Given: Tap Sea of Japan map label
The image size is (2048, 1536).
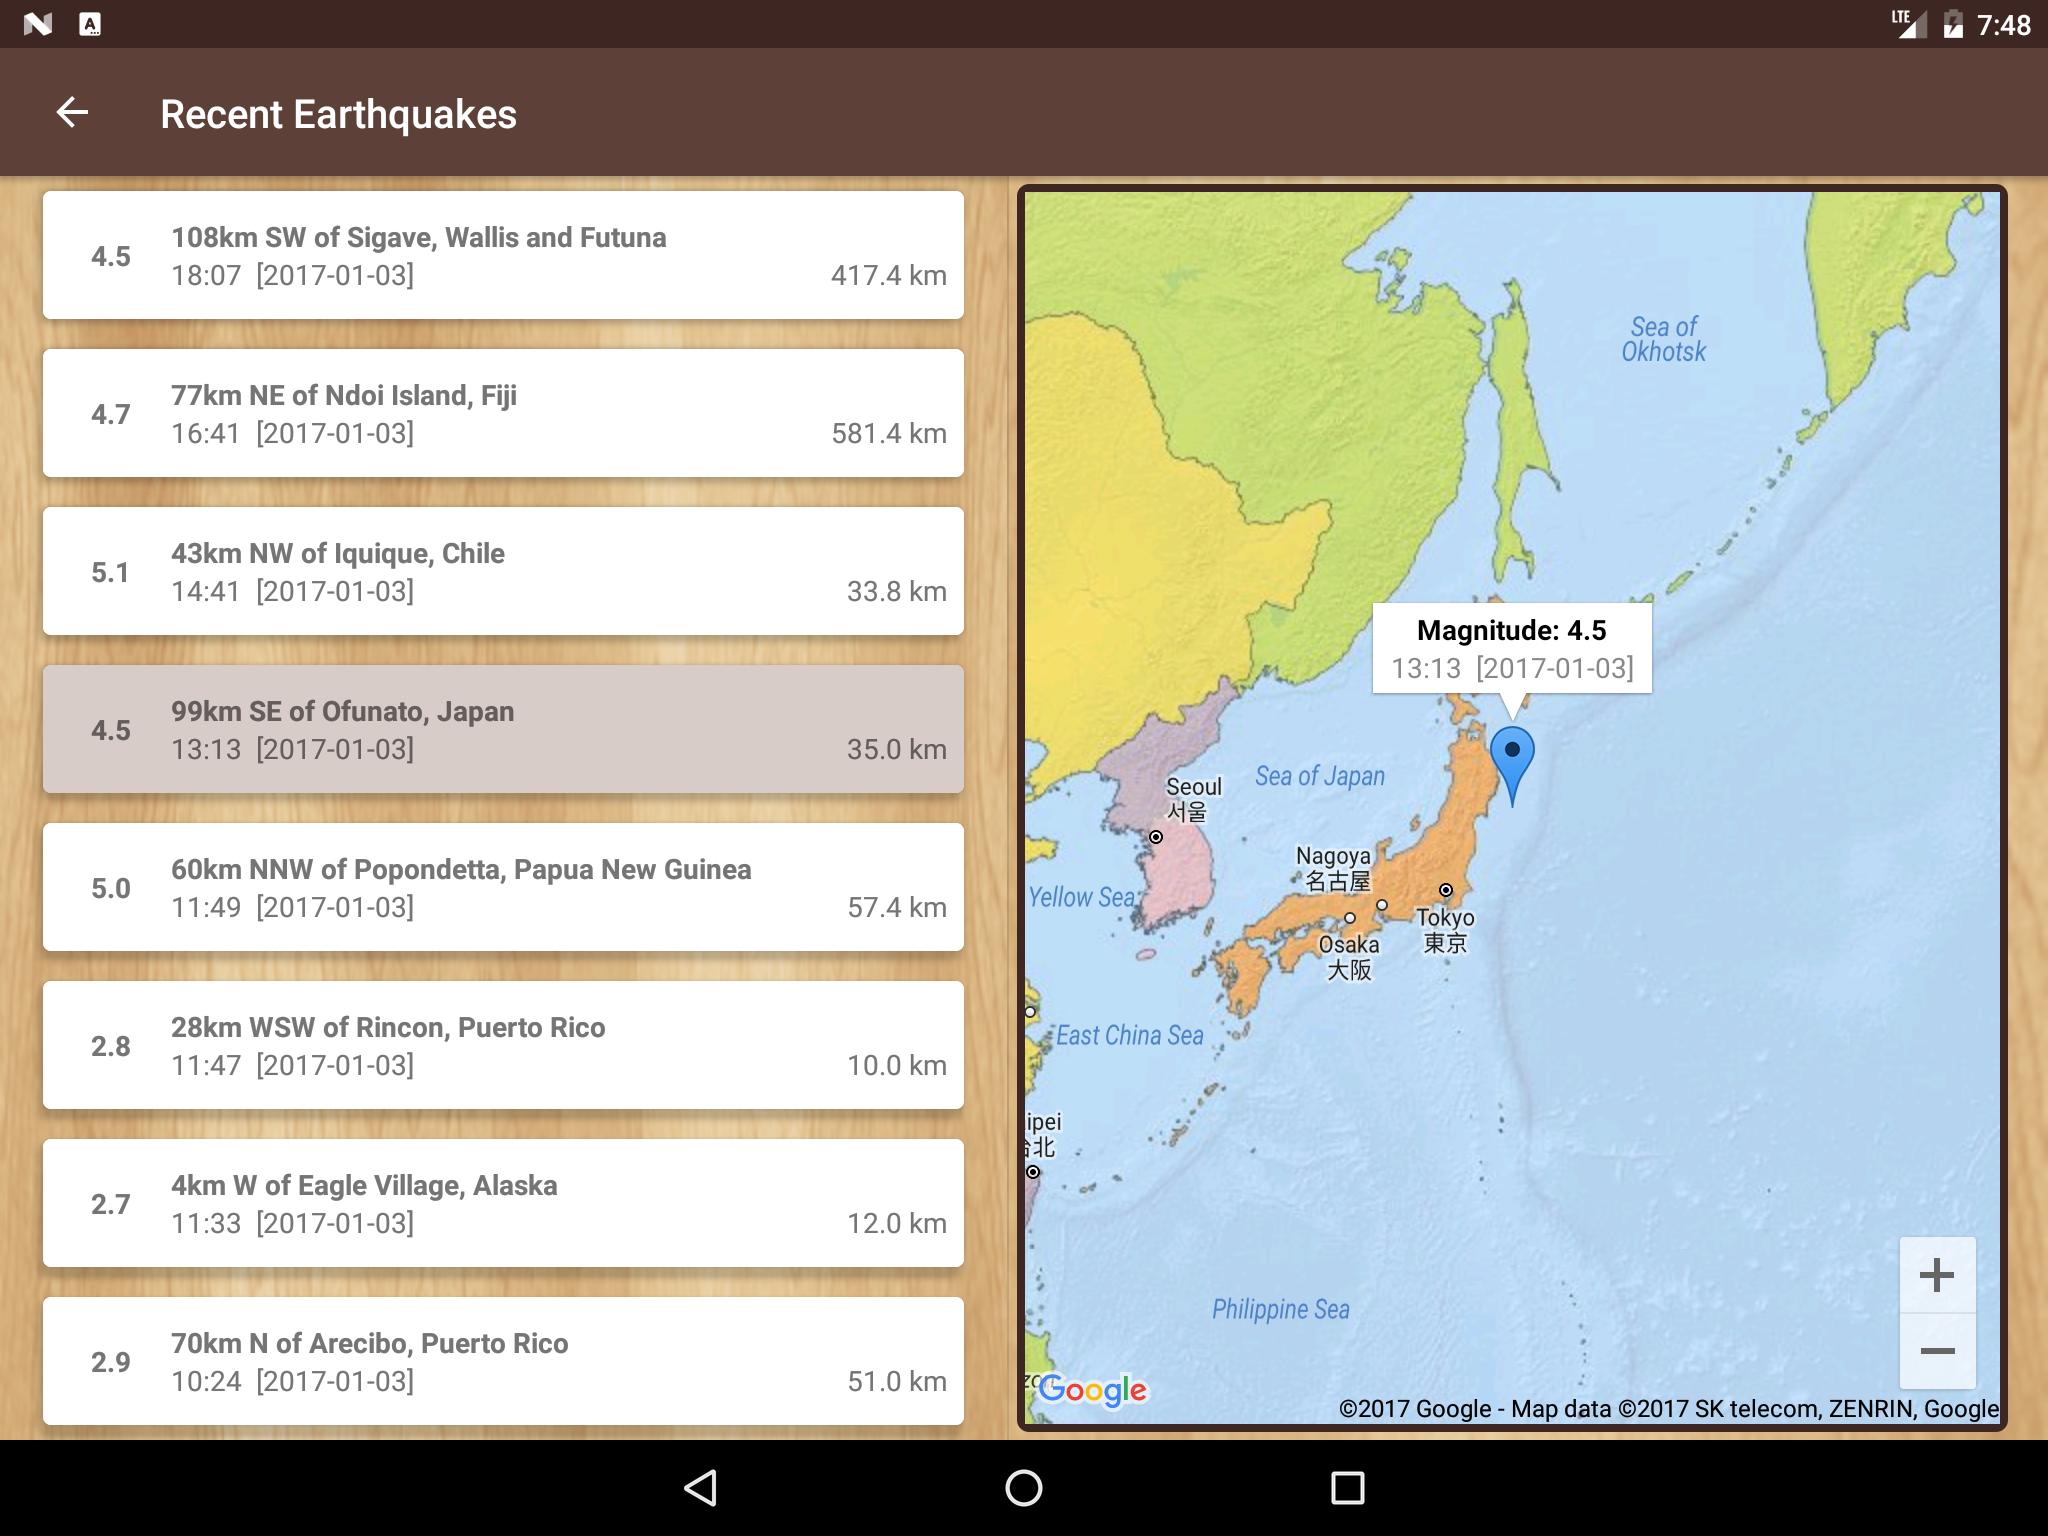Looking at the screenshot, I should click(1320, 776).
